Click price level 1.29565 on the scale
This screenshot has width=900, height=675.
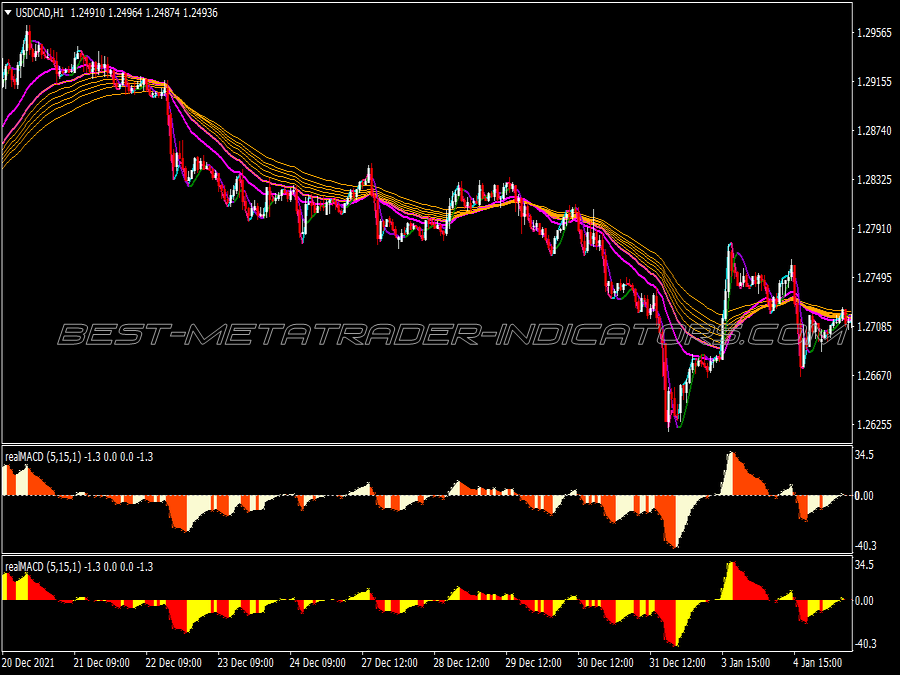coord(875,33)
